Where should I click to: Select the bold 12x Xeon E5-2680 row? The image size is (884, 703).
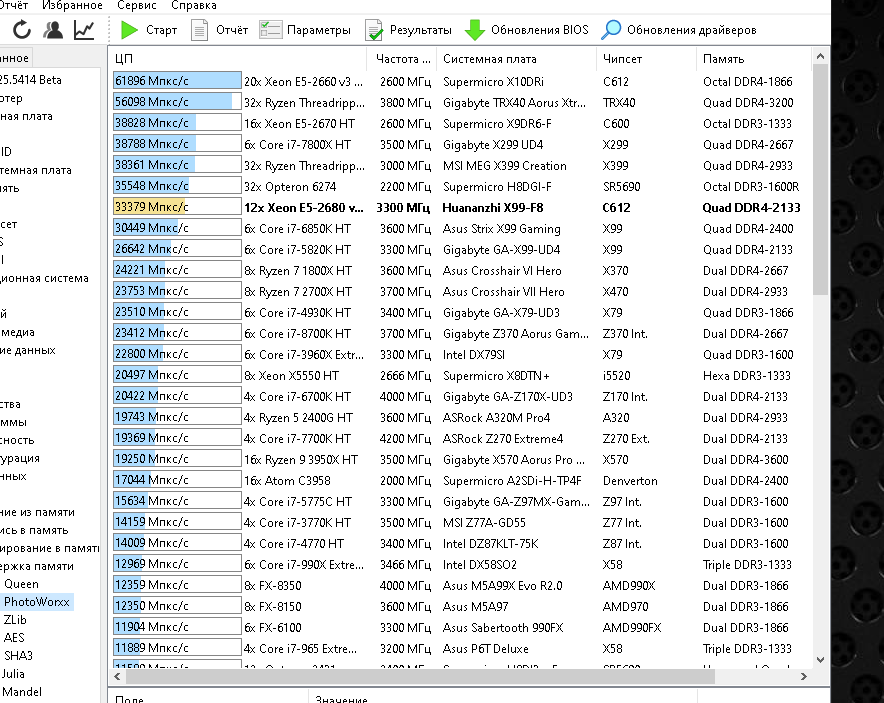(459, 207)
